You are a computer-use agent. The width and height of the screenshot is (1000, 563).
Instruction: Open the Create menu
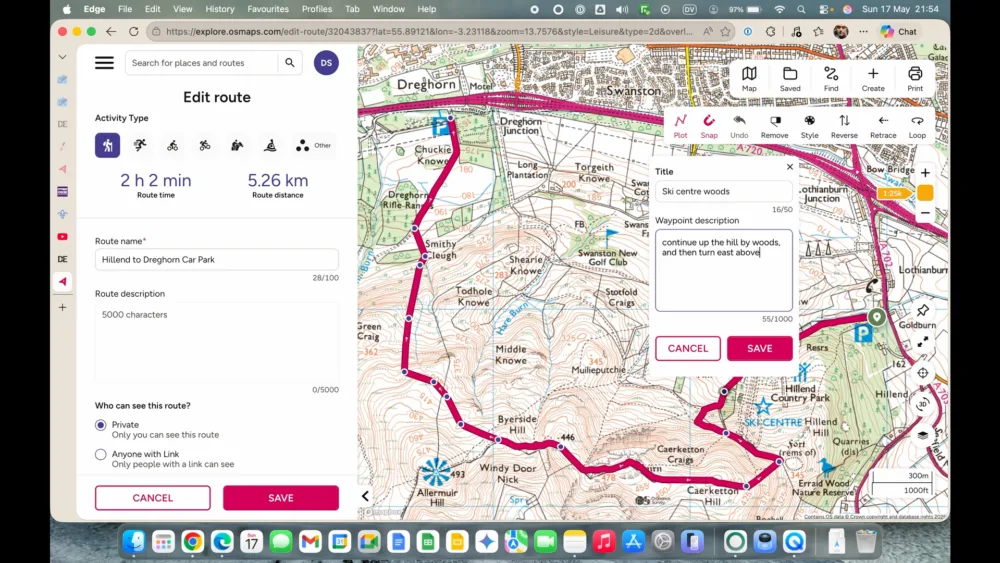[873, 79]
